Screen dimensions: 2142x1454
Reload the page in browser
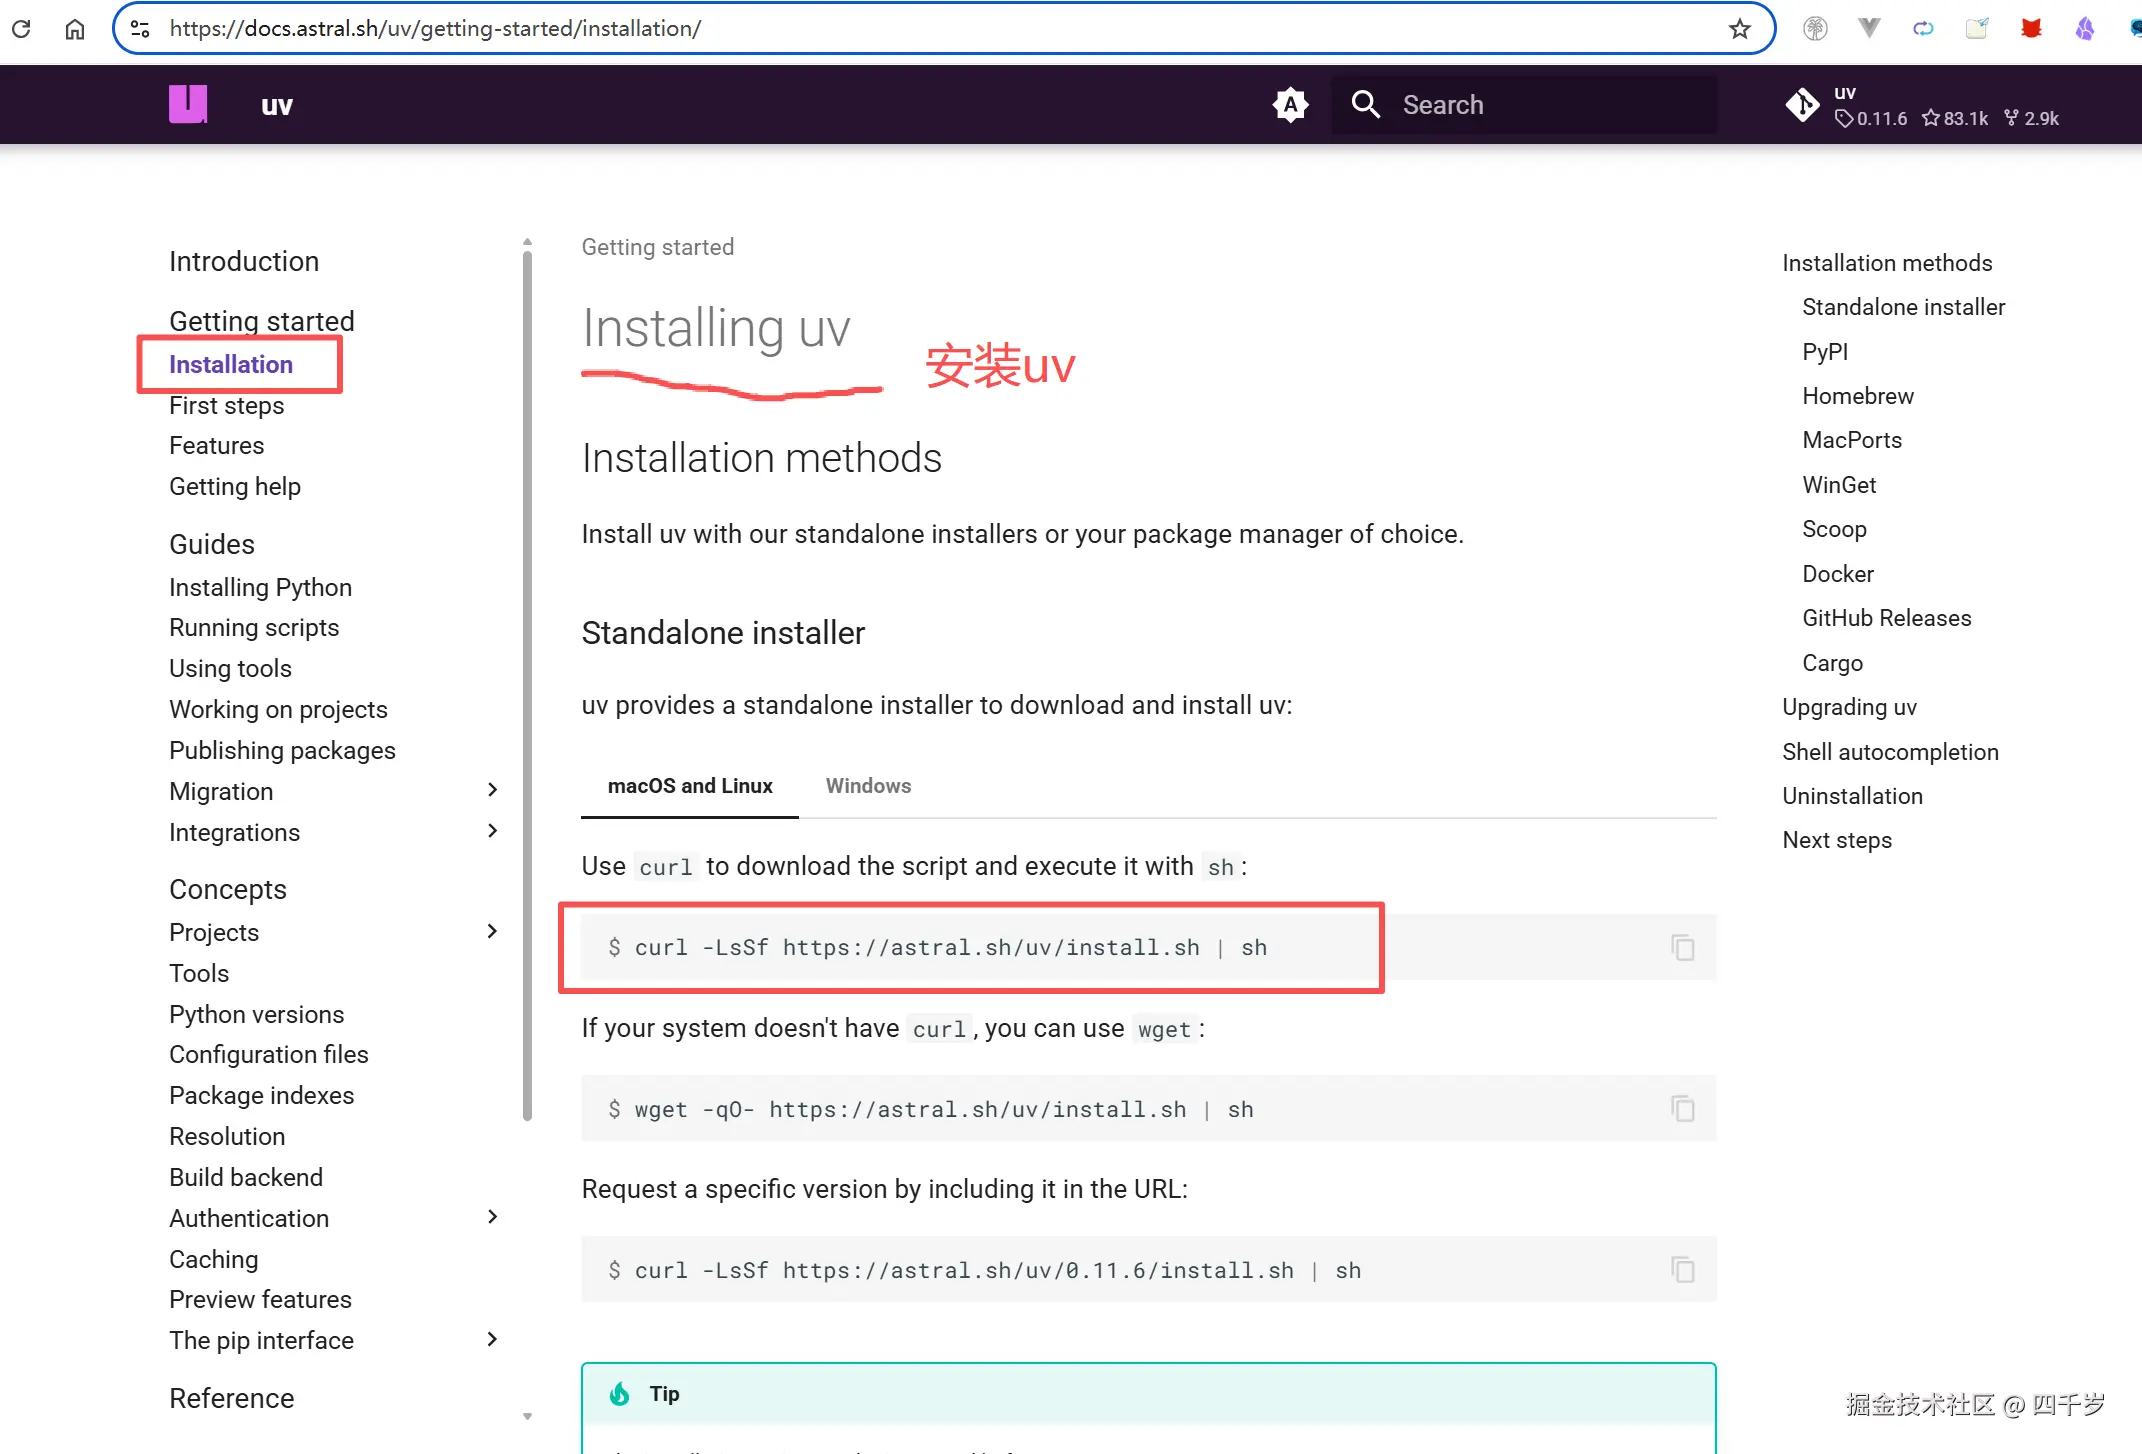coord(22,29)
